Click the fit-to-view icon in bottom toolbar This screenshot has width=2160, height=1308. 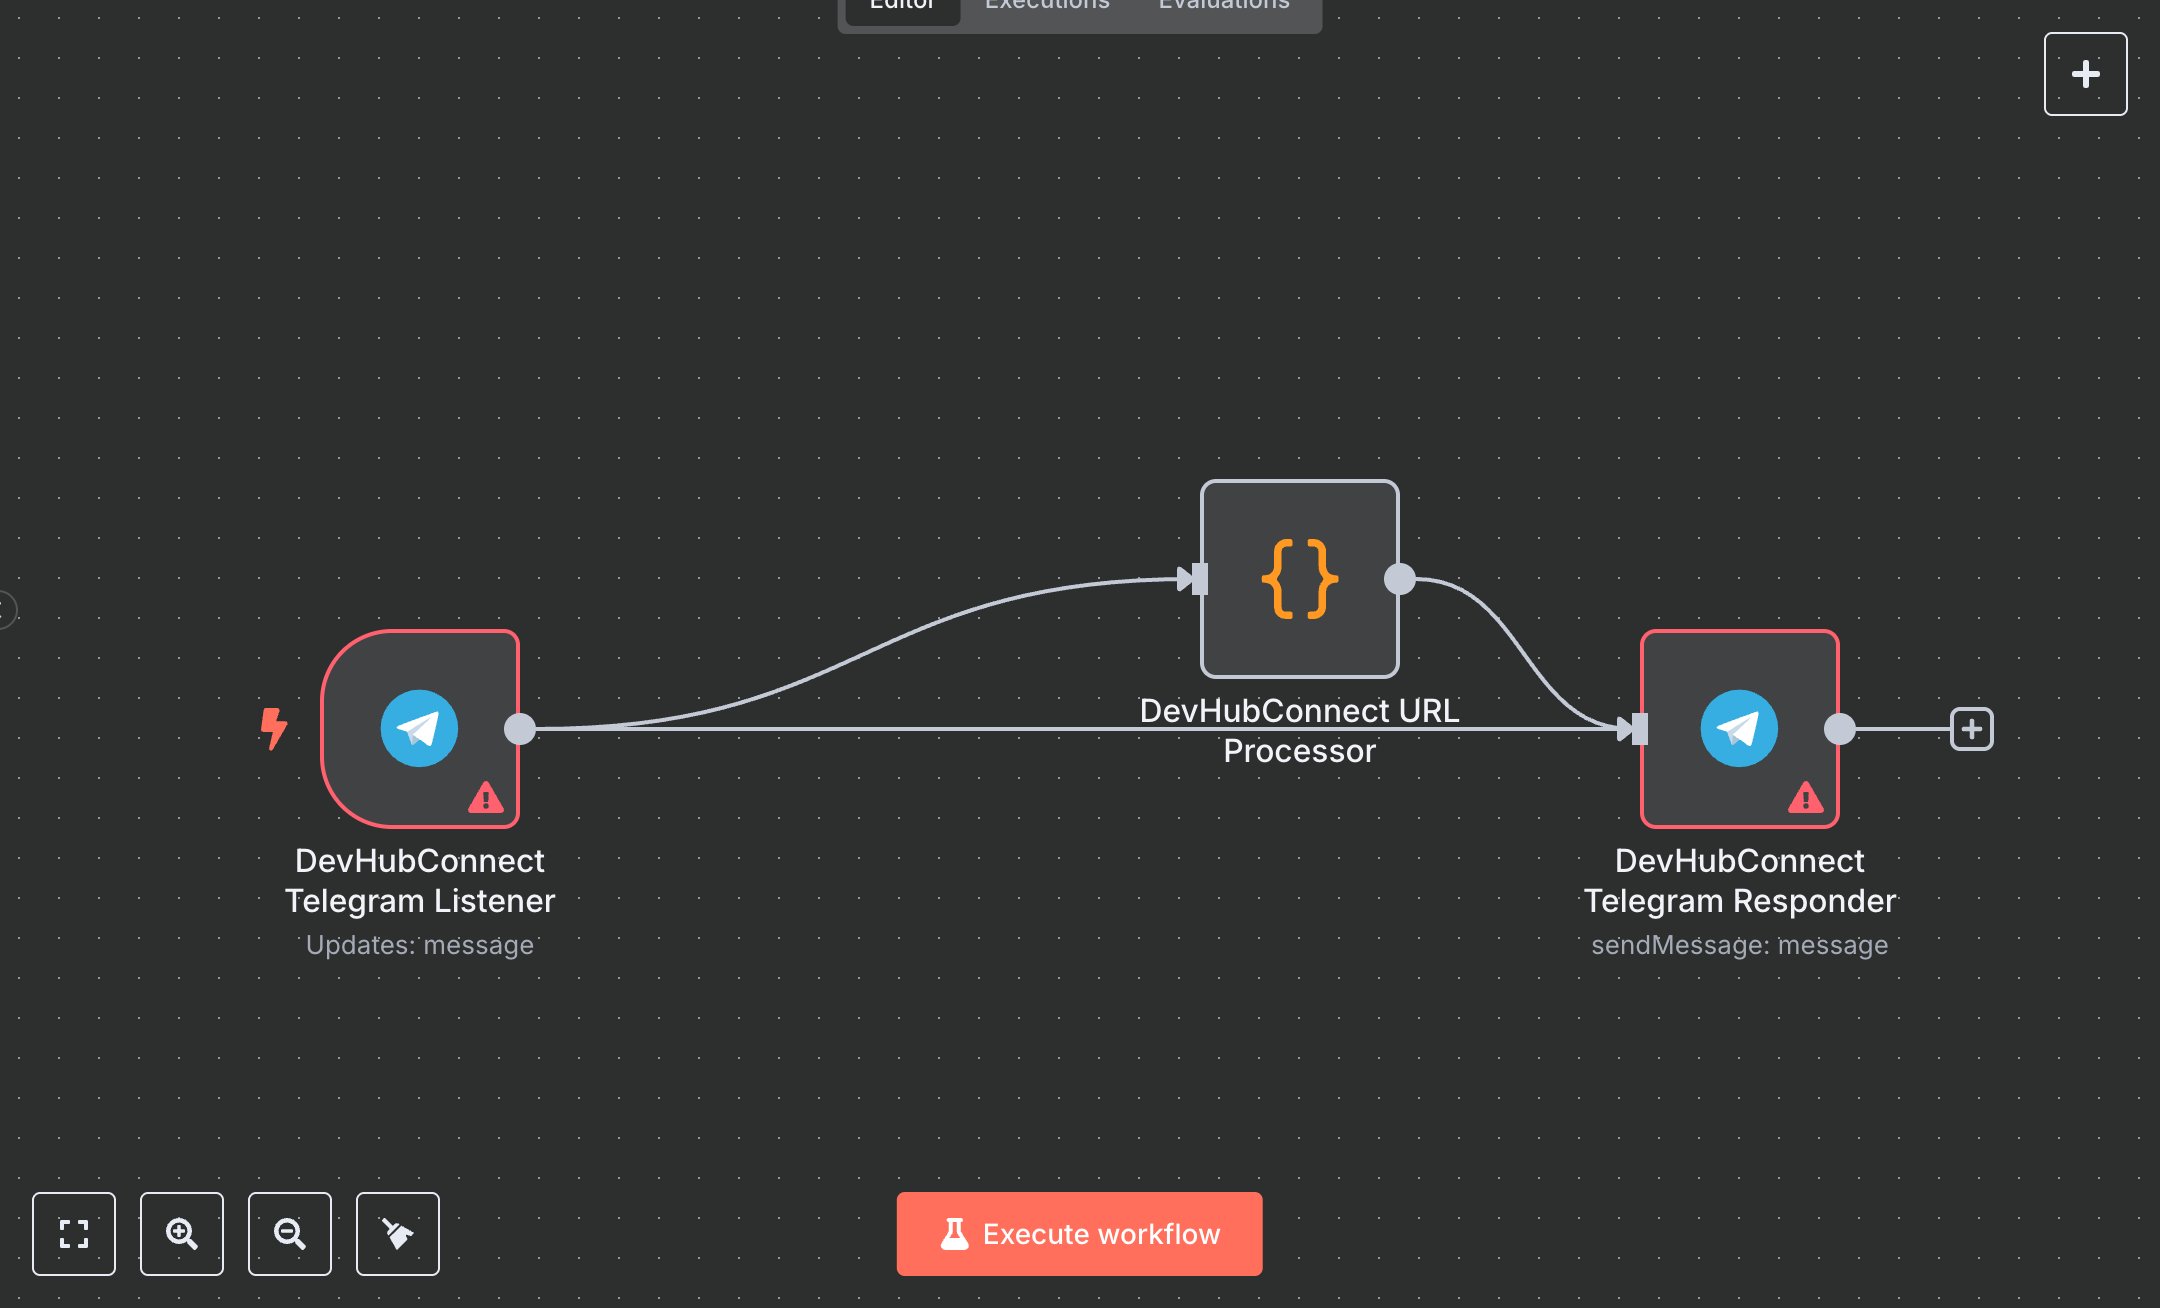tap(74, 1234)
